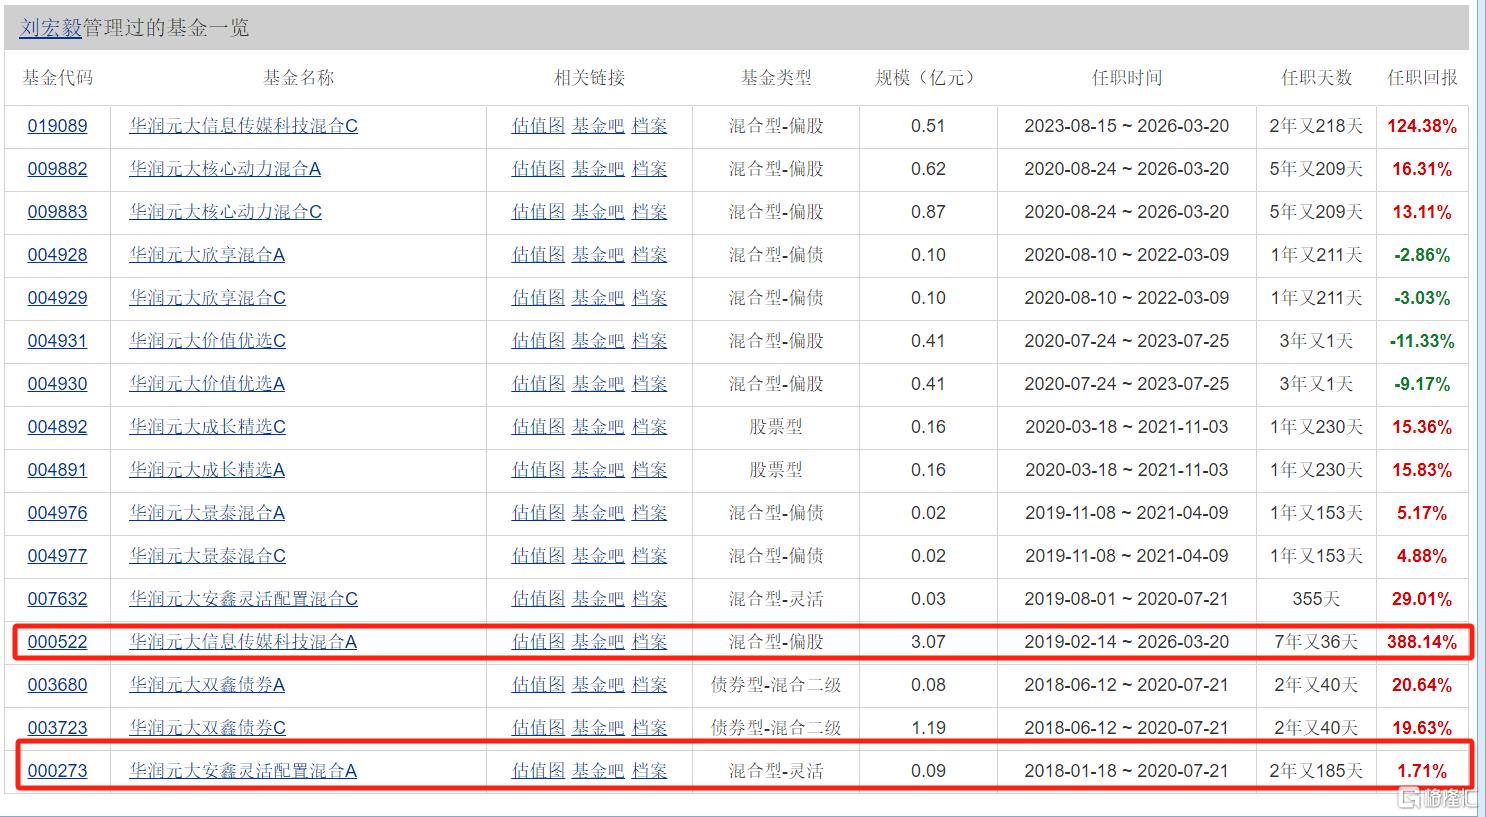Open 档案 for fund 019089
1486x817 pixels.
[x=650, y=126]
